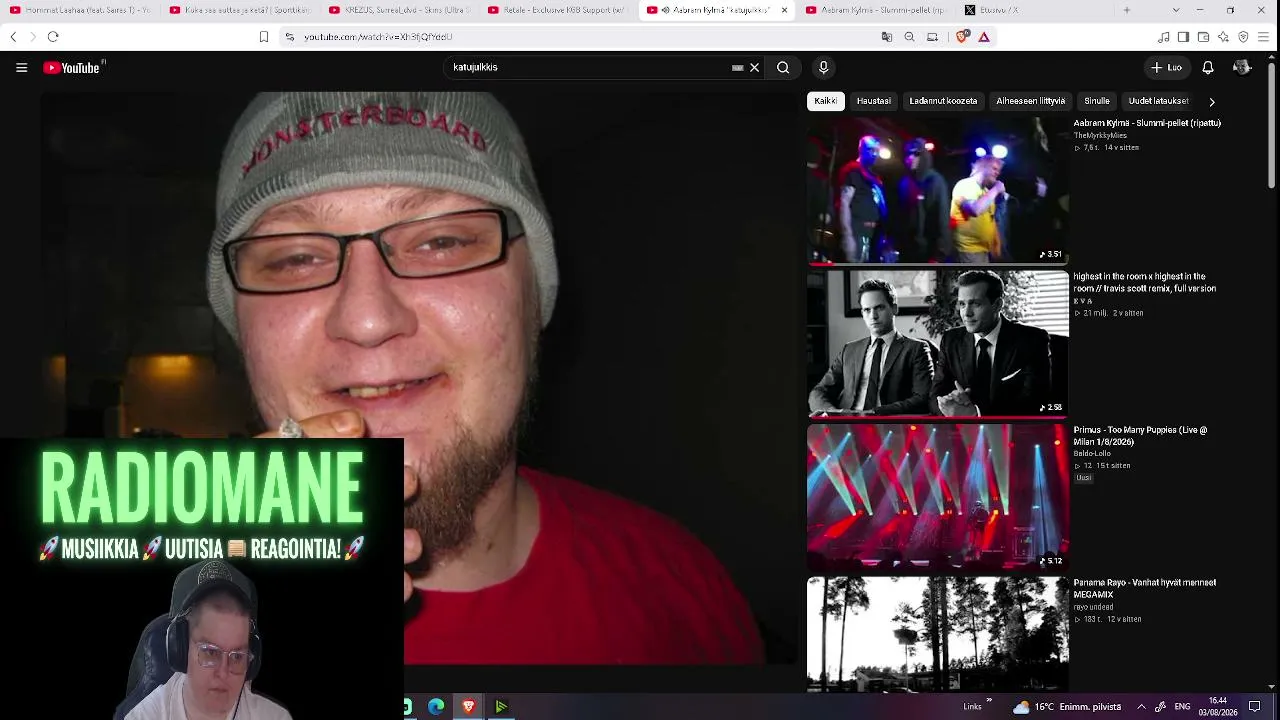The width and height of the screenshot is (1280, 720).
Task: Switch to the X Etusivu tab
Action: [1035, 10]
